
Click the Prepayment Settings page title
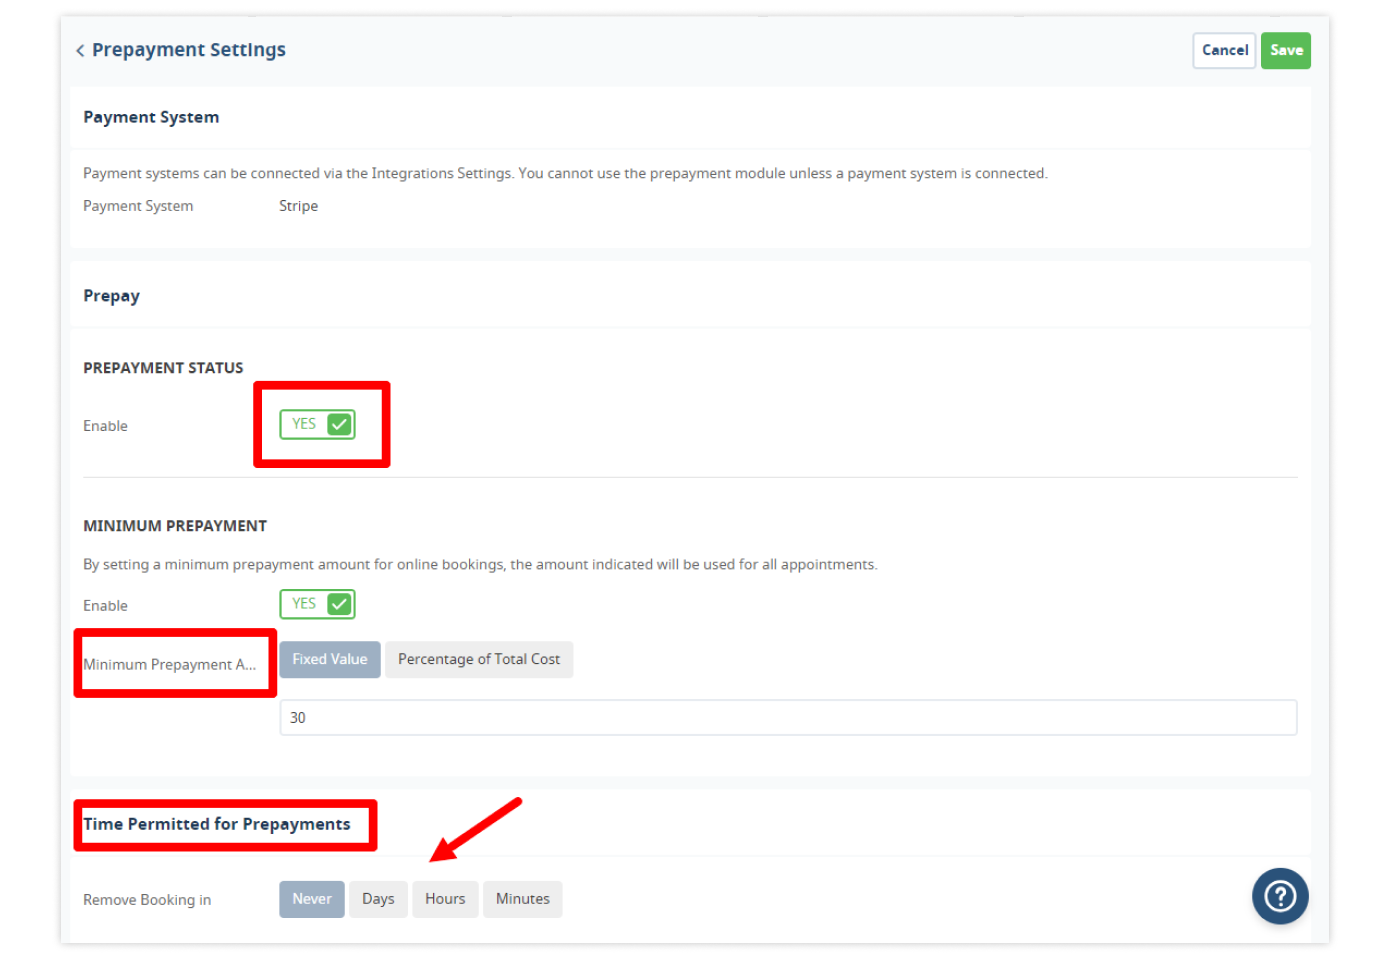189,50
